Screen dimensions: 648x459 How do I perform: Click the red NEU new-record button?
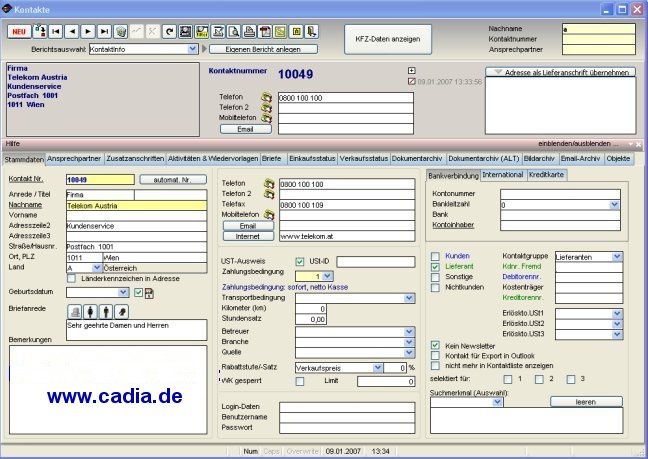tap(19, 32)
